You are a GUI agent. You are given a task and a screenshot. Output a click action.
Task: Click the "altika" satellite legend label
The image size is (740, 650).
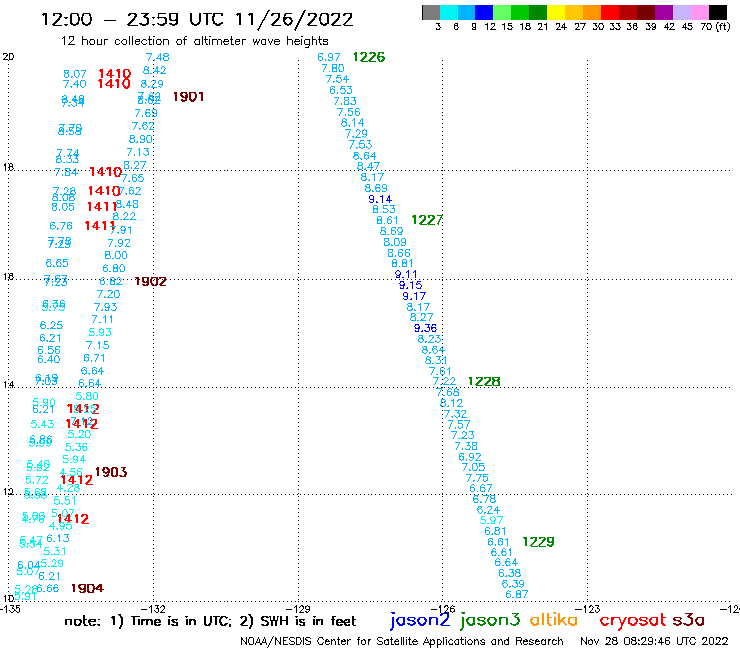click(554, 620)
